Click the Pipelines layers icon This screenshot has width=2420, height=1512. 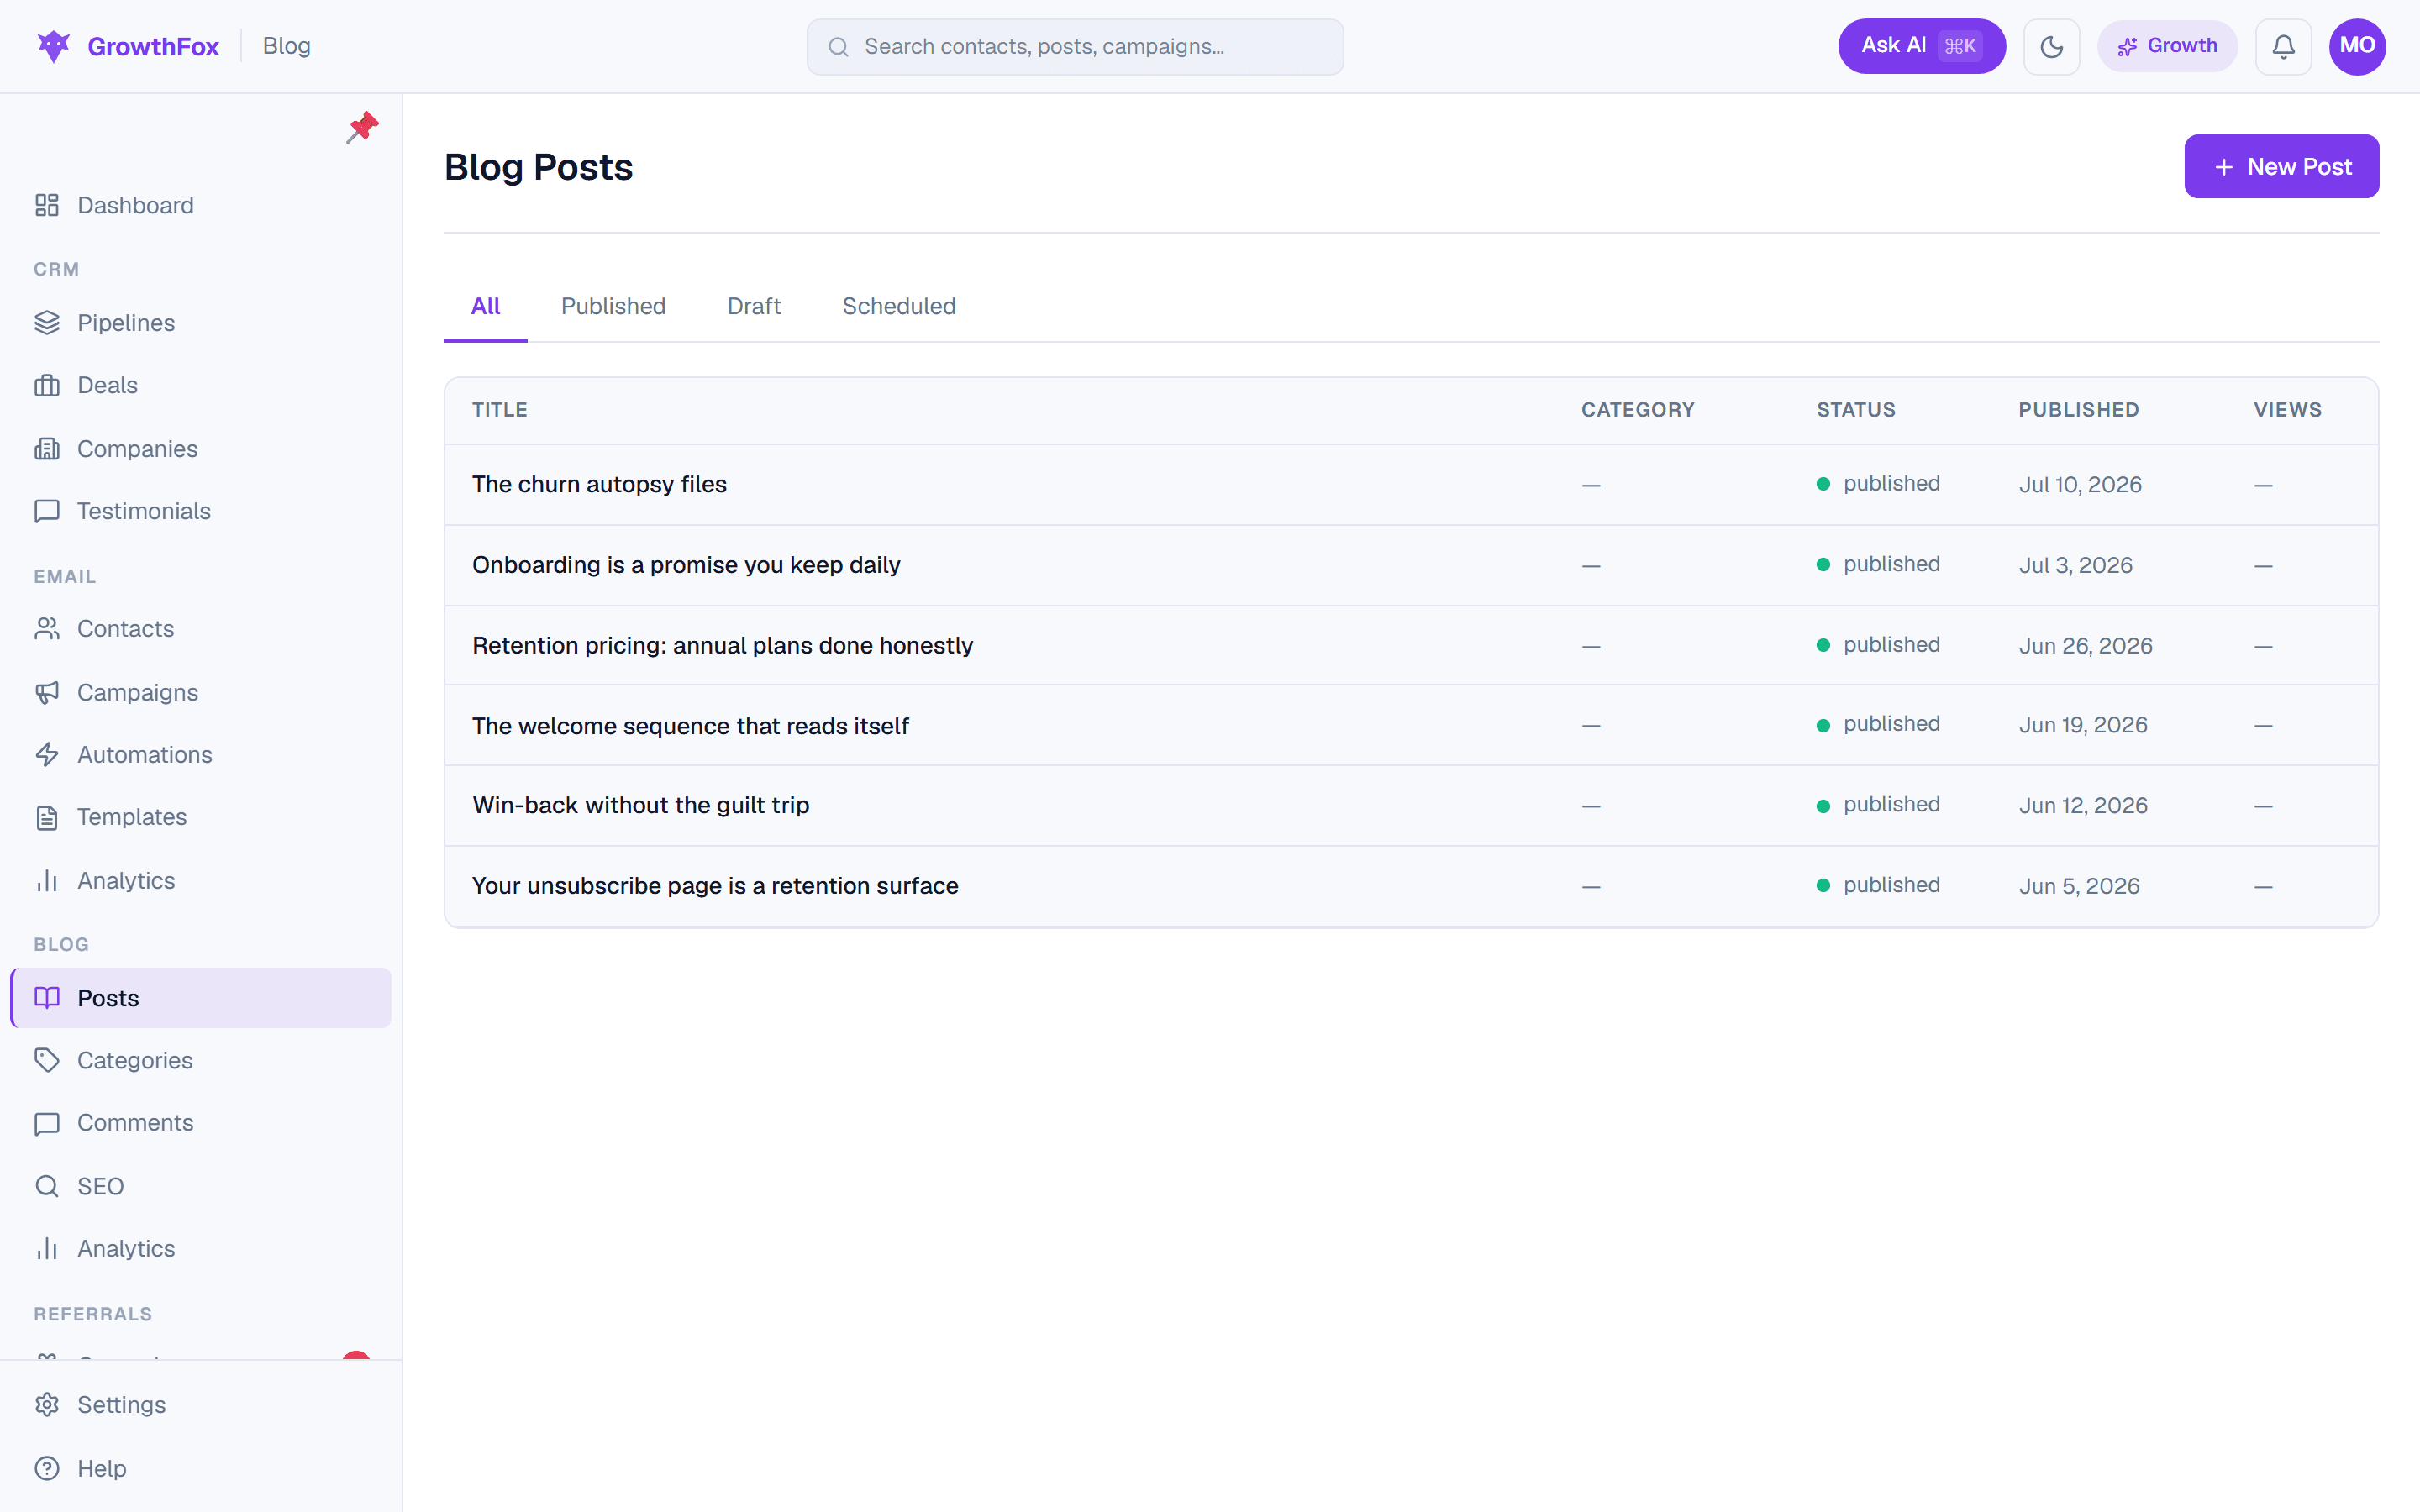coord(47,323)
